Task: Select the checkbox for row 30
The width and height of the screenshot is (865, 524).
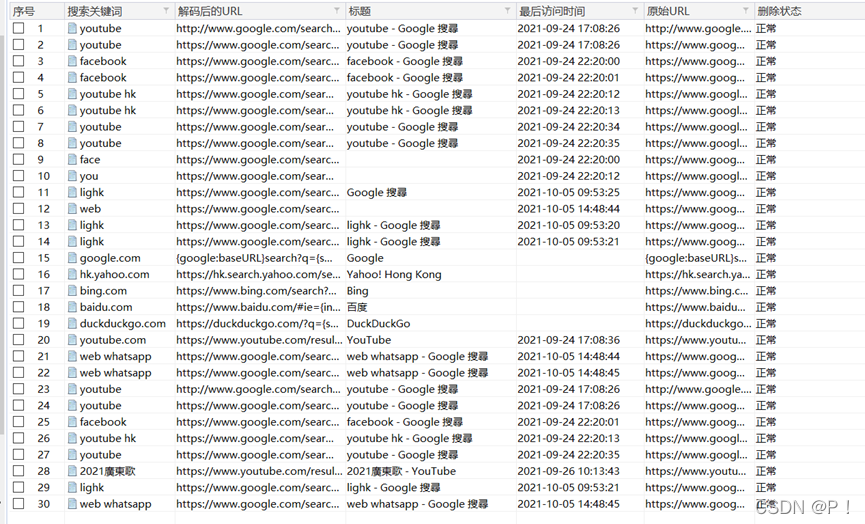Action: (19, 504)
